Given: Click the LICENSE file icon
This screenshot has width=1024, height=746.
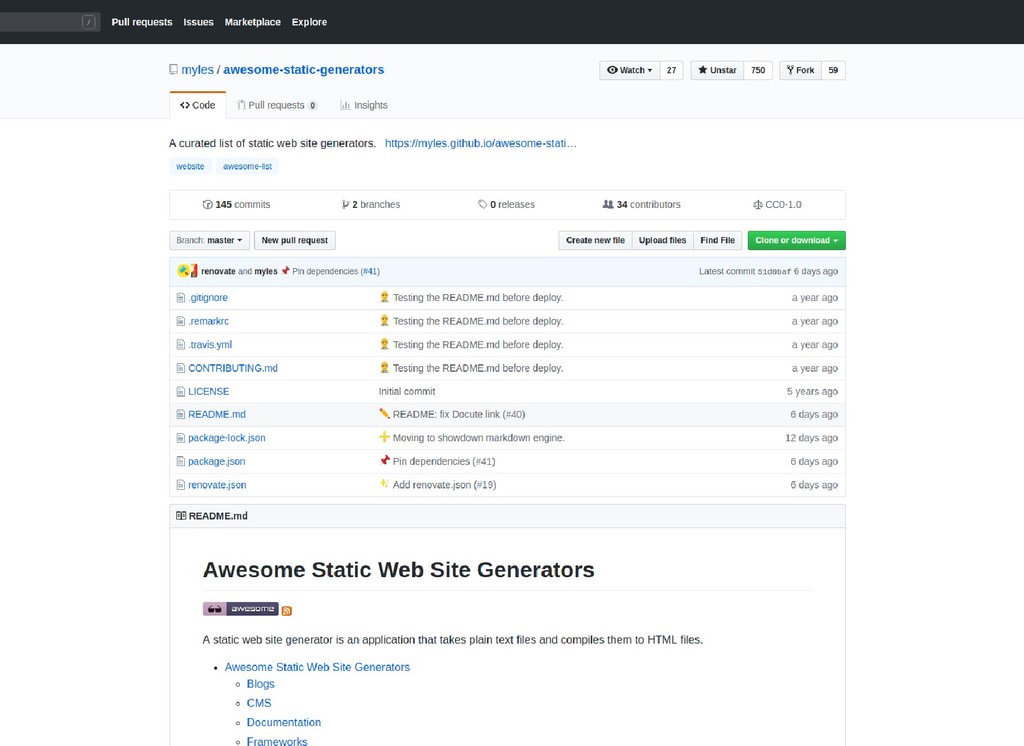Looking at the screenshot, I should (x=181, y=392).
